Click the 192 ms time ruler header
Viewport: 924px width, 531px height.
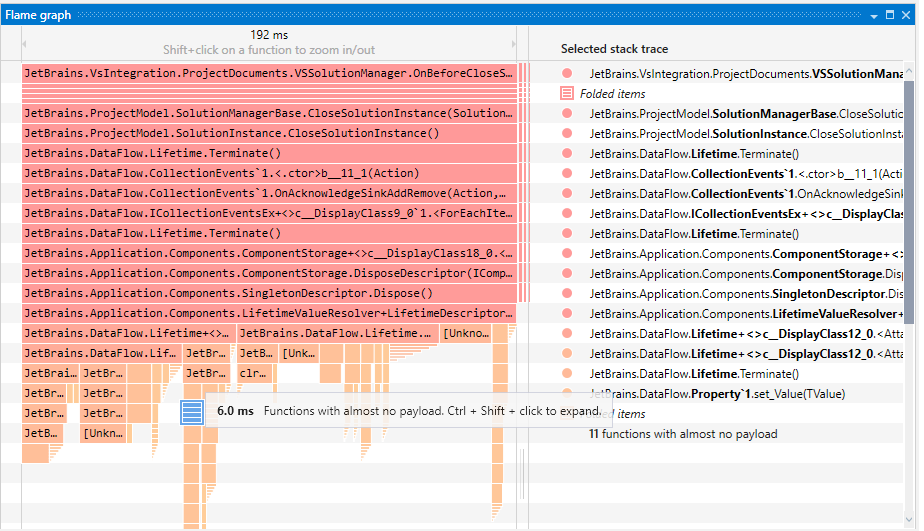click(269, 35)
